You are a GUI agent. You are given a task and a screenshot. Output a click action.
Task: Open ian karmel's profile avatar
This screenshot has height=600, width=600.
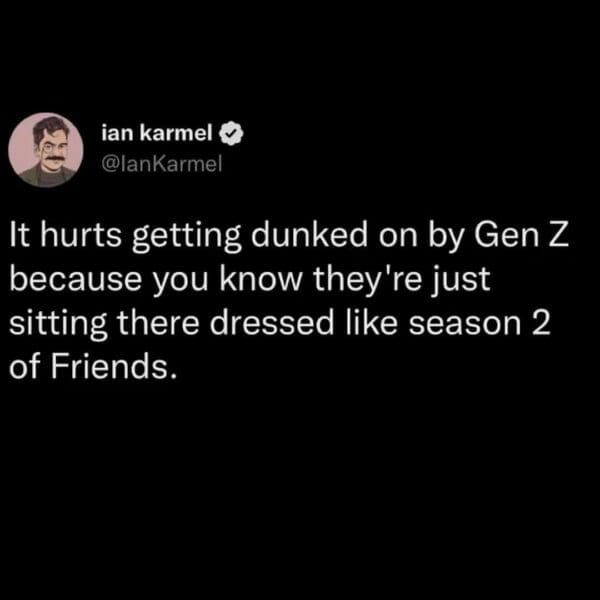46,150
